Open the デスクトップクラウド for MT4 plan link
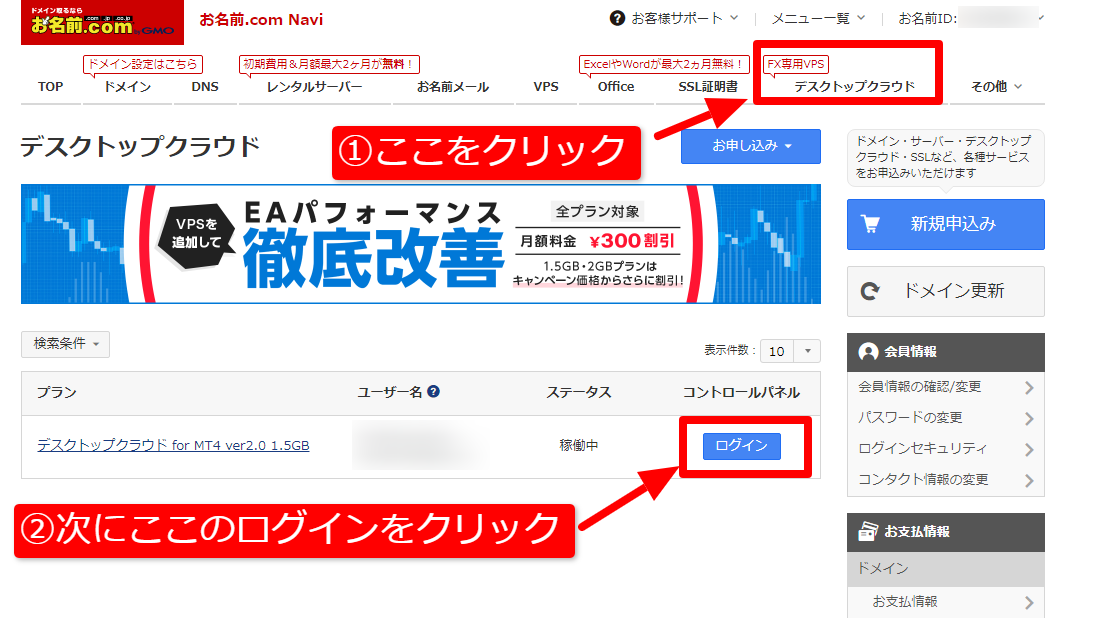This screenshot has width=1102, height=618. [x=173, y=445]
